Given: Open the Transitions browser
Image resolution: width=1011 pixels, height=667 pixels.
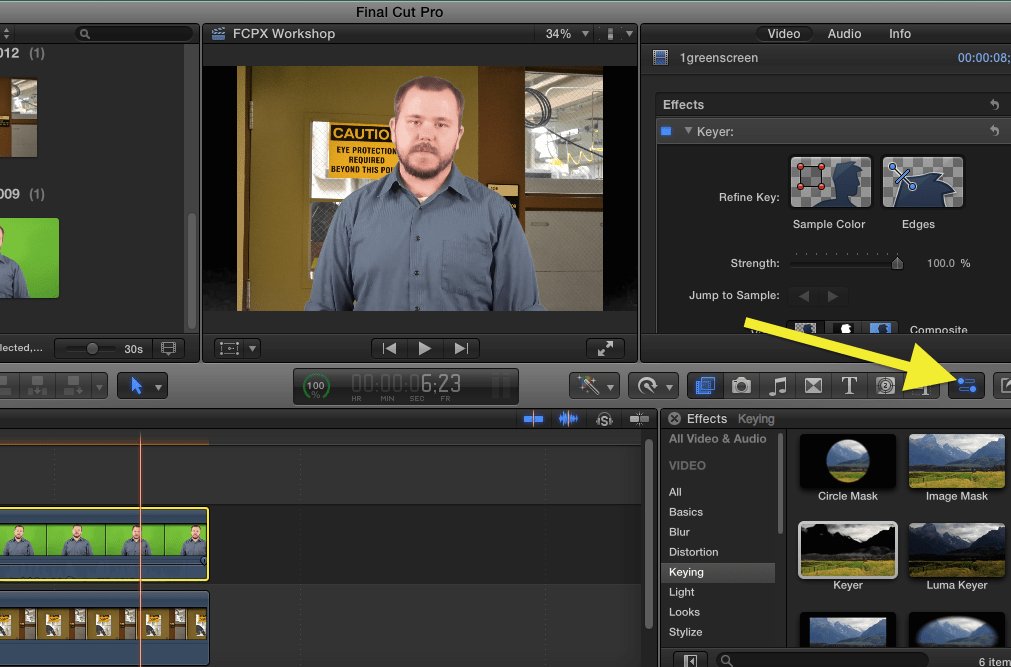Looking at the screenshot, I should coord(813,385).
